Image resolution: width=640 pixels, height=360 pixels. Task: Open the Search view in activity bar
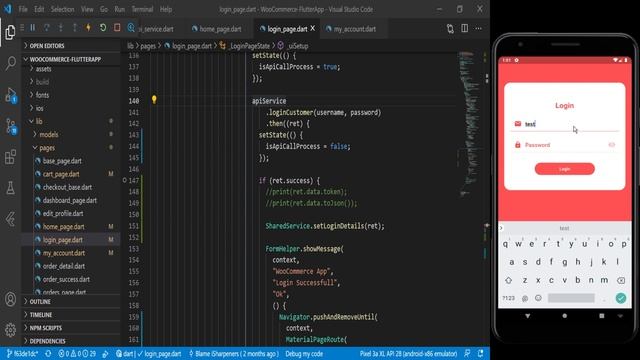[x=11, y=62]
